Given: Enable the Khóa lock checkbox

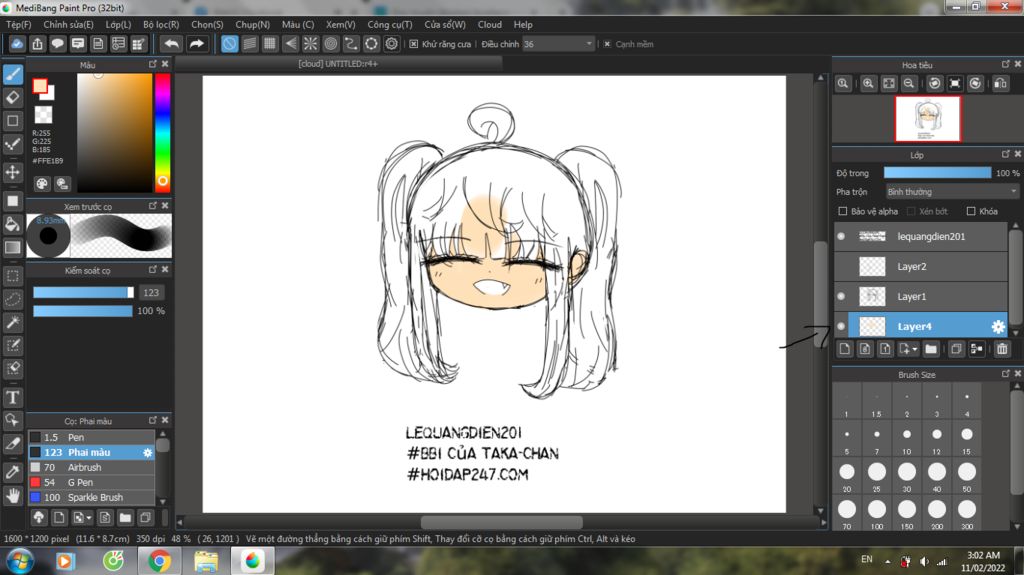Looking at the screenshot, I should point(971,211).
